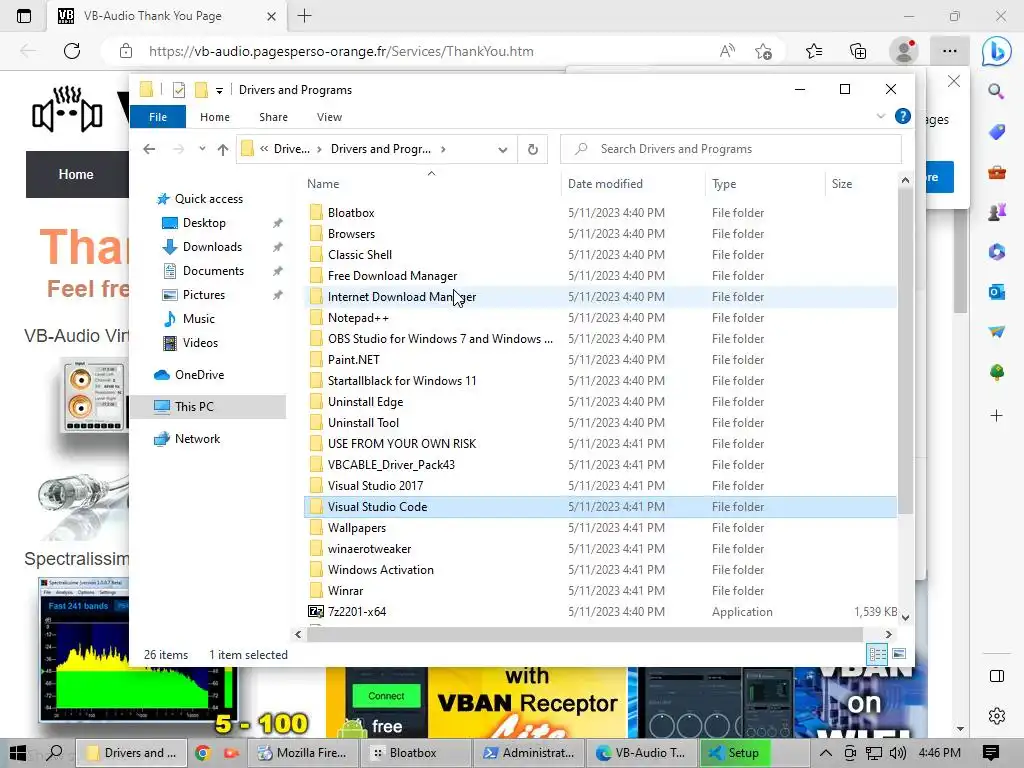Image resolution: width=1024 pixels, height=768 pixels.
Task: Open the notification center icon
Action: (991, 753)
